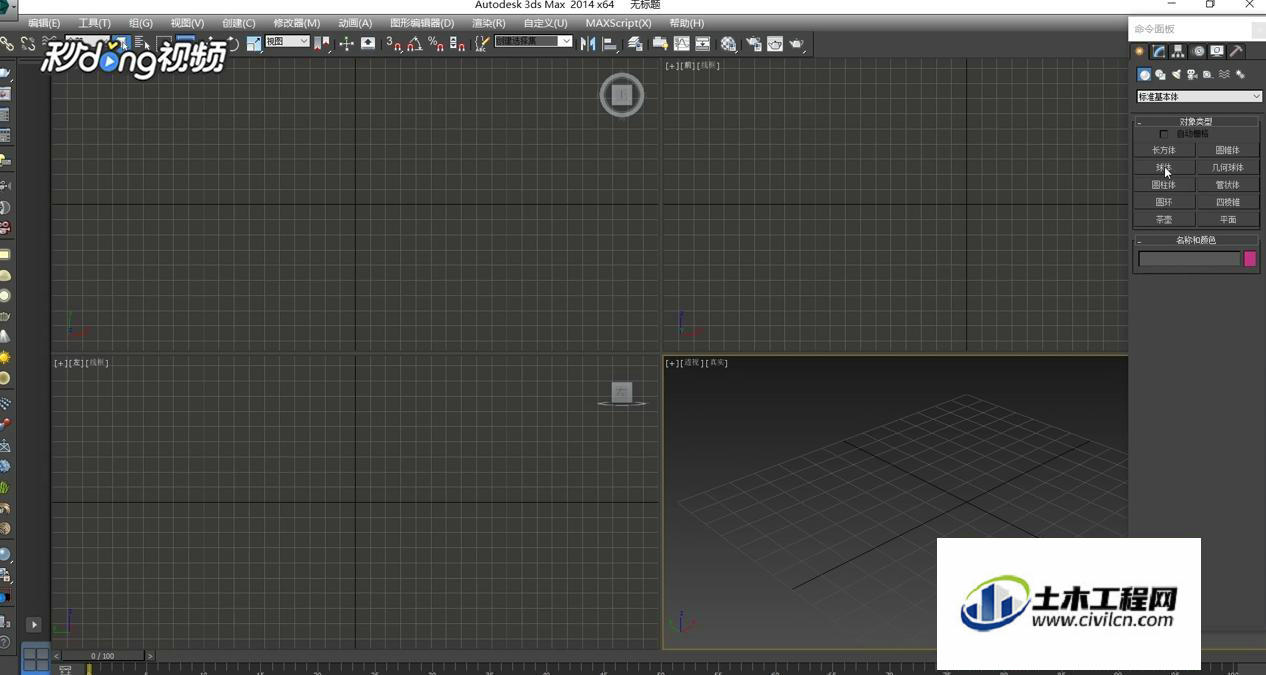This screenshot has height=675, width=1266.
Task: Open the Layer Manager
Action: [636, 43]
